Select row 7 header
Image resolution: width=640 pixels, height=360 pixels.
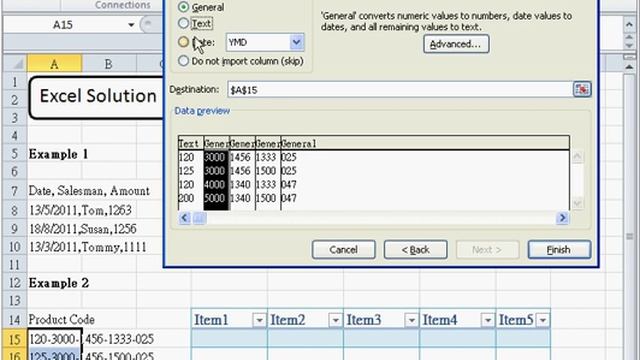15,191
